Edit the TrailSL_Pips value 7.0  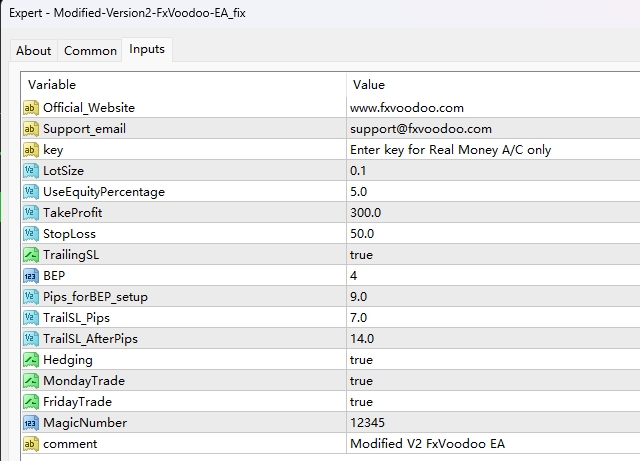point(493,318)
